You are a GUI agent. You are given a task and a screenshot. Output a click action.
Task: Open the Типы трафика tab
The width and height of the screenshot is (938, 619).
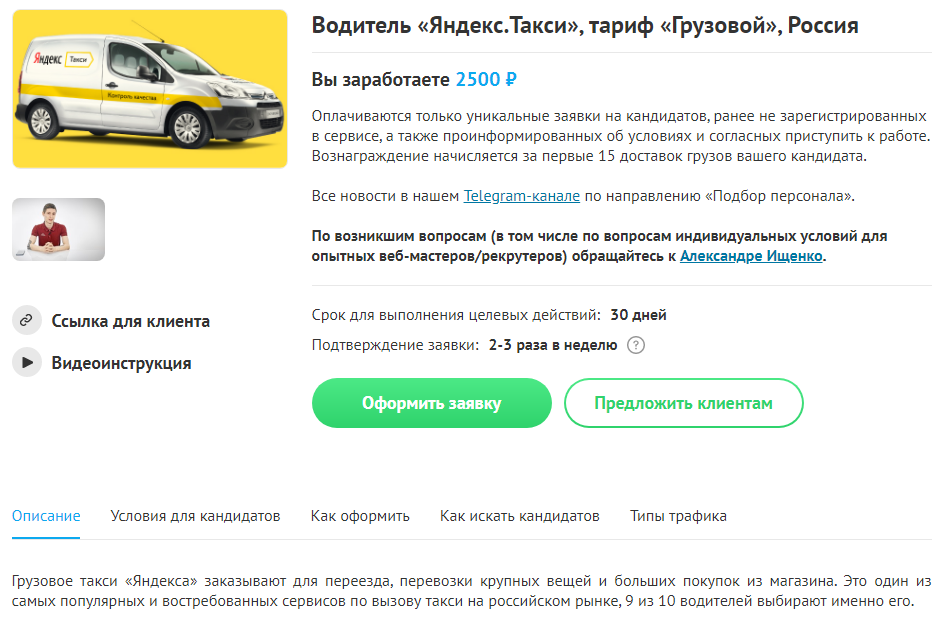678,516
